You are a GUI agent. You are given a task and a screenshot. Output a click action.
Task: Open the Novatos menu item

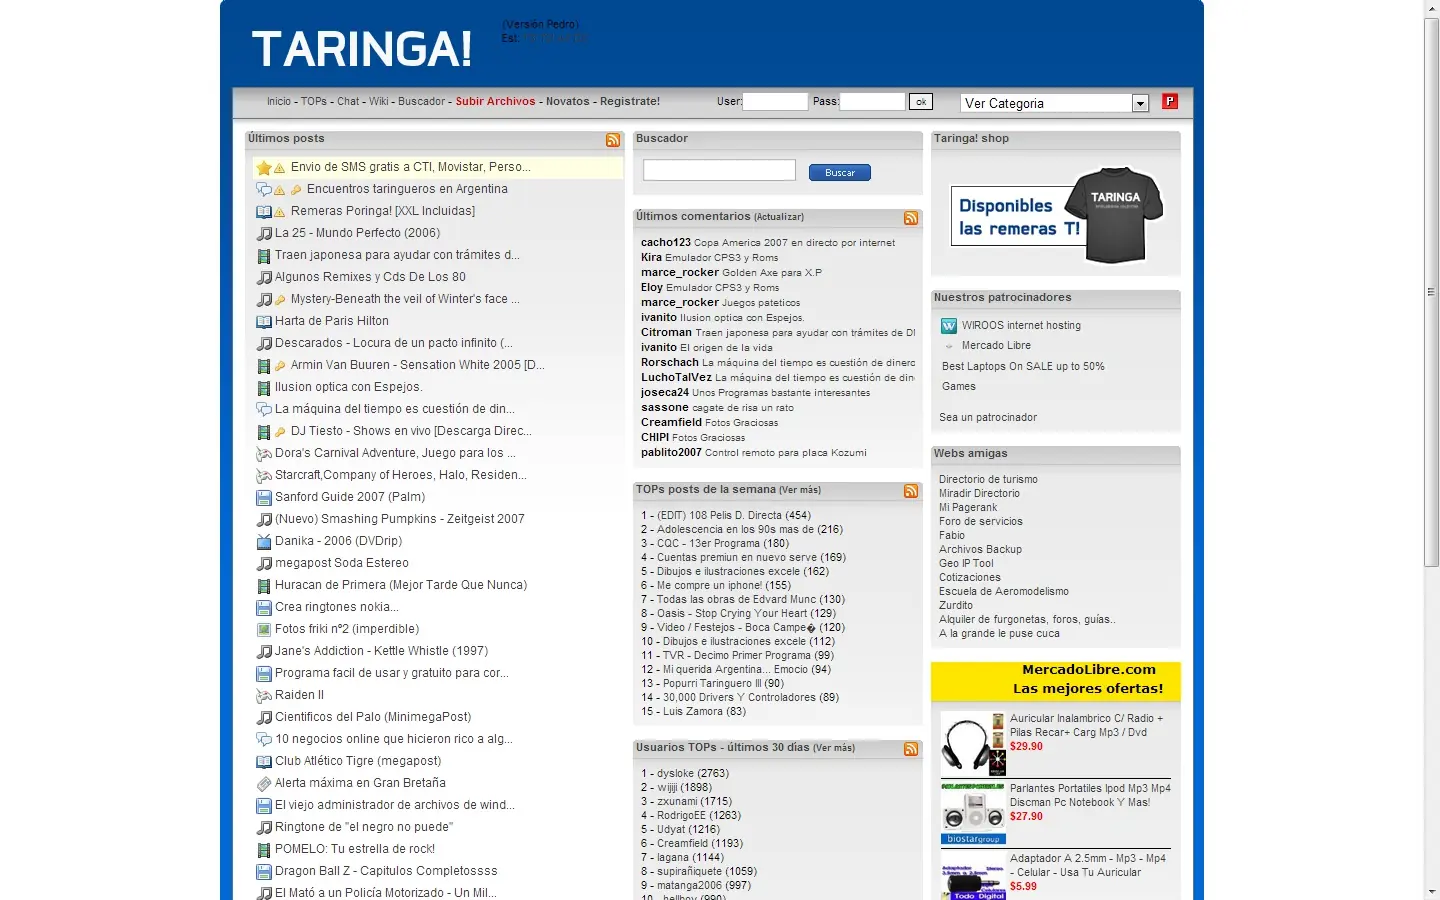pyautogui.click(x=567, y=102)
